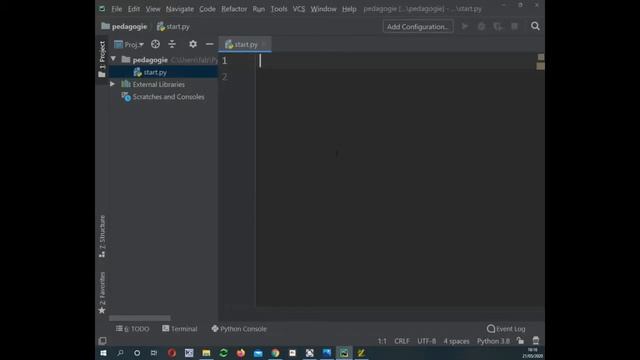
Task: Click start.py breadcrumb in navigation bar
Action: [x=173, y=27]
